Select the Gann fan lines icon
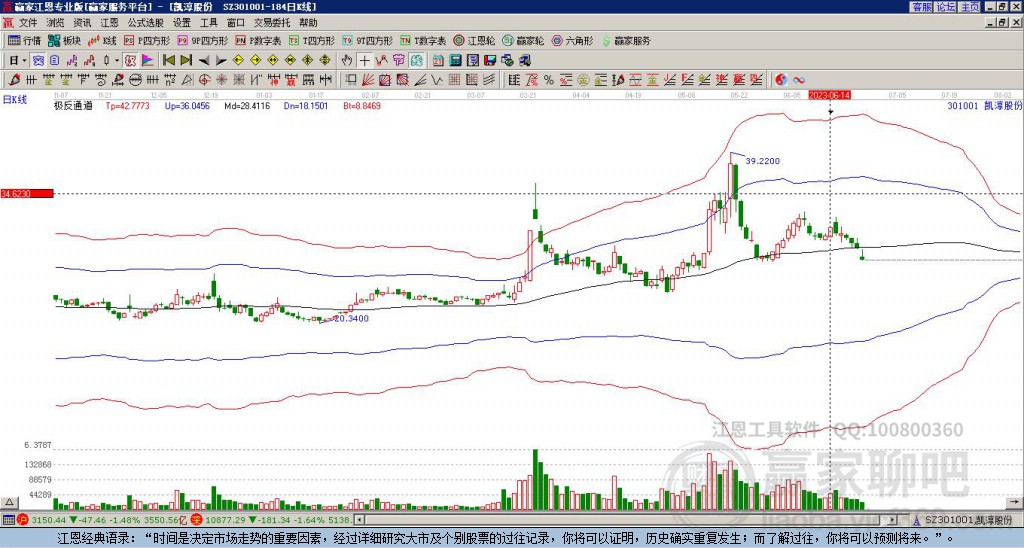This screenshot has width=1024, height=548. (368, 80)
